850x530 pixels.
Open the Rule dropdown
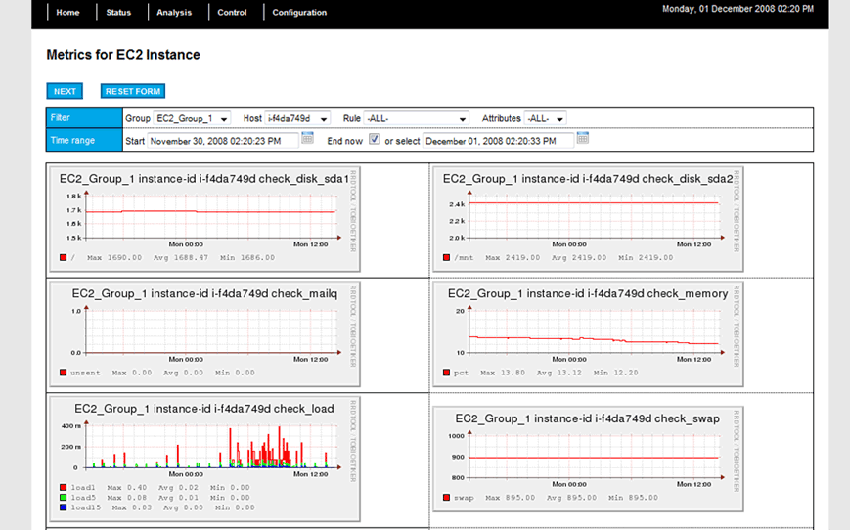pos(416,118)
